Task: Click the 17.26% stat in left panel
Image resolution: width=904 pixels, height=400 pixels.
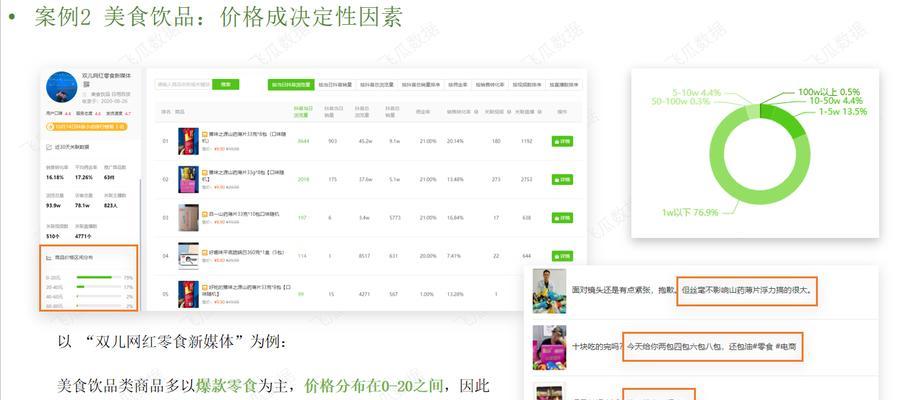Action: [84, 178]
